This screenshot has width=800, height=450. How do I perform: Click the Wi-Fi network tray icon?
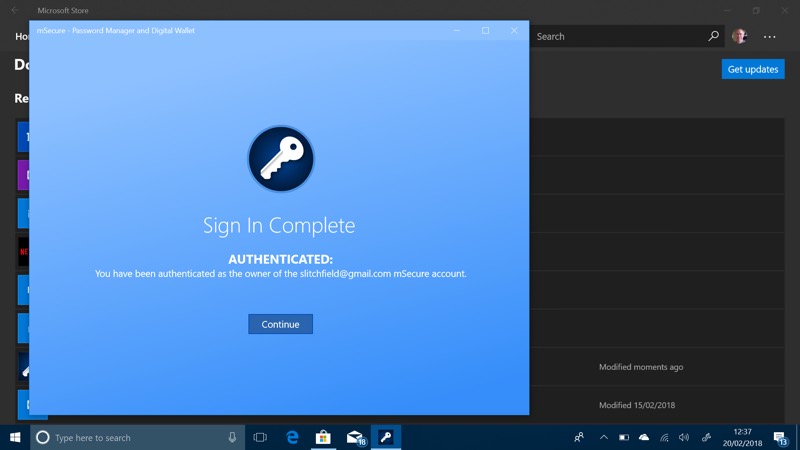(664, 437)
